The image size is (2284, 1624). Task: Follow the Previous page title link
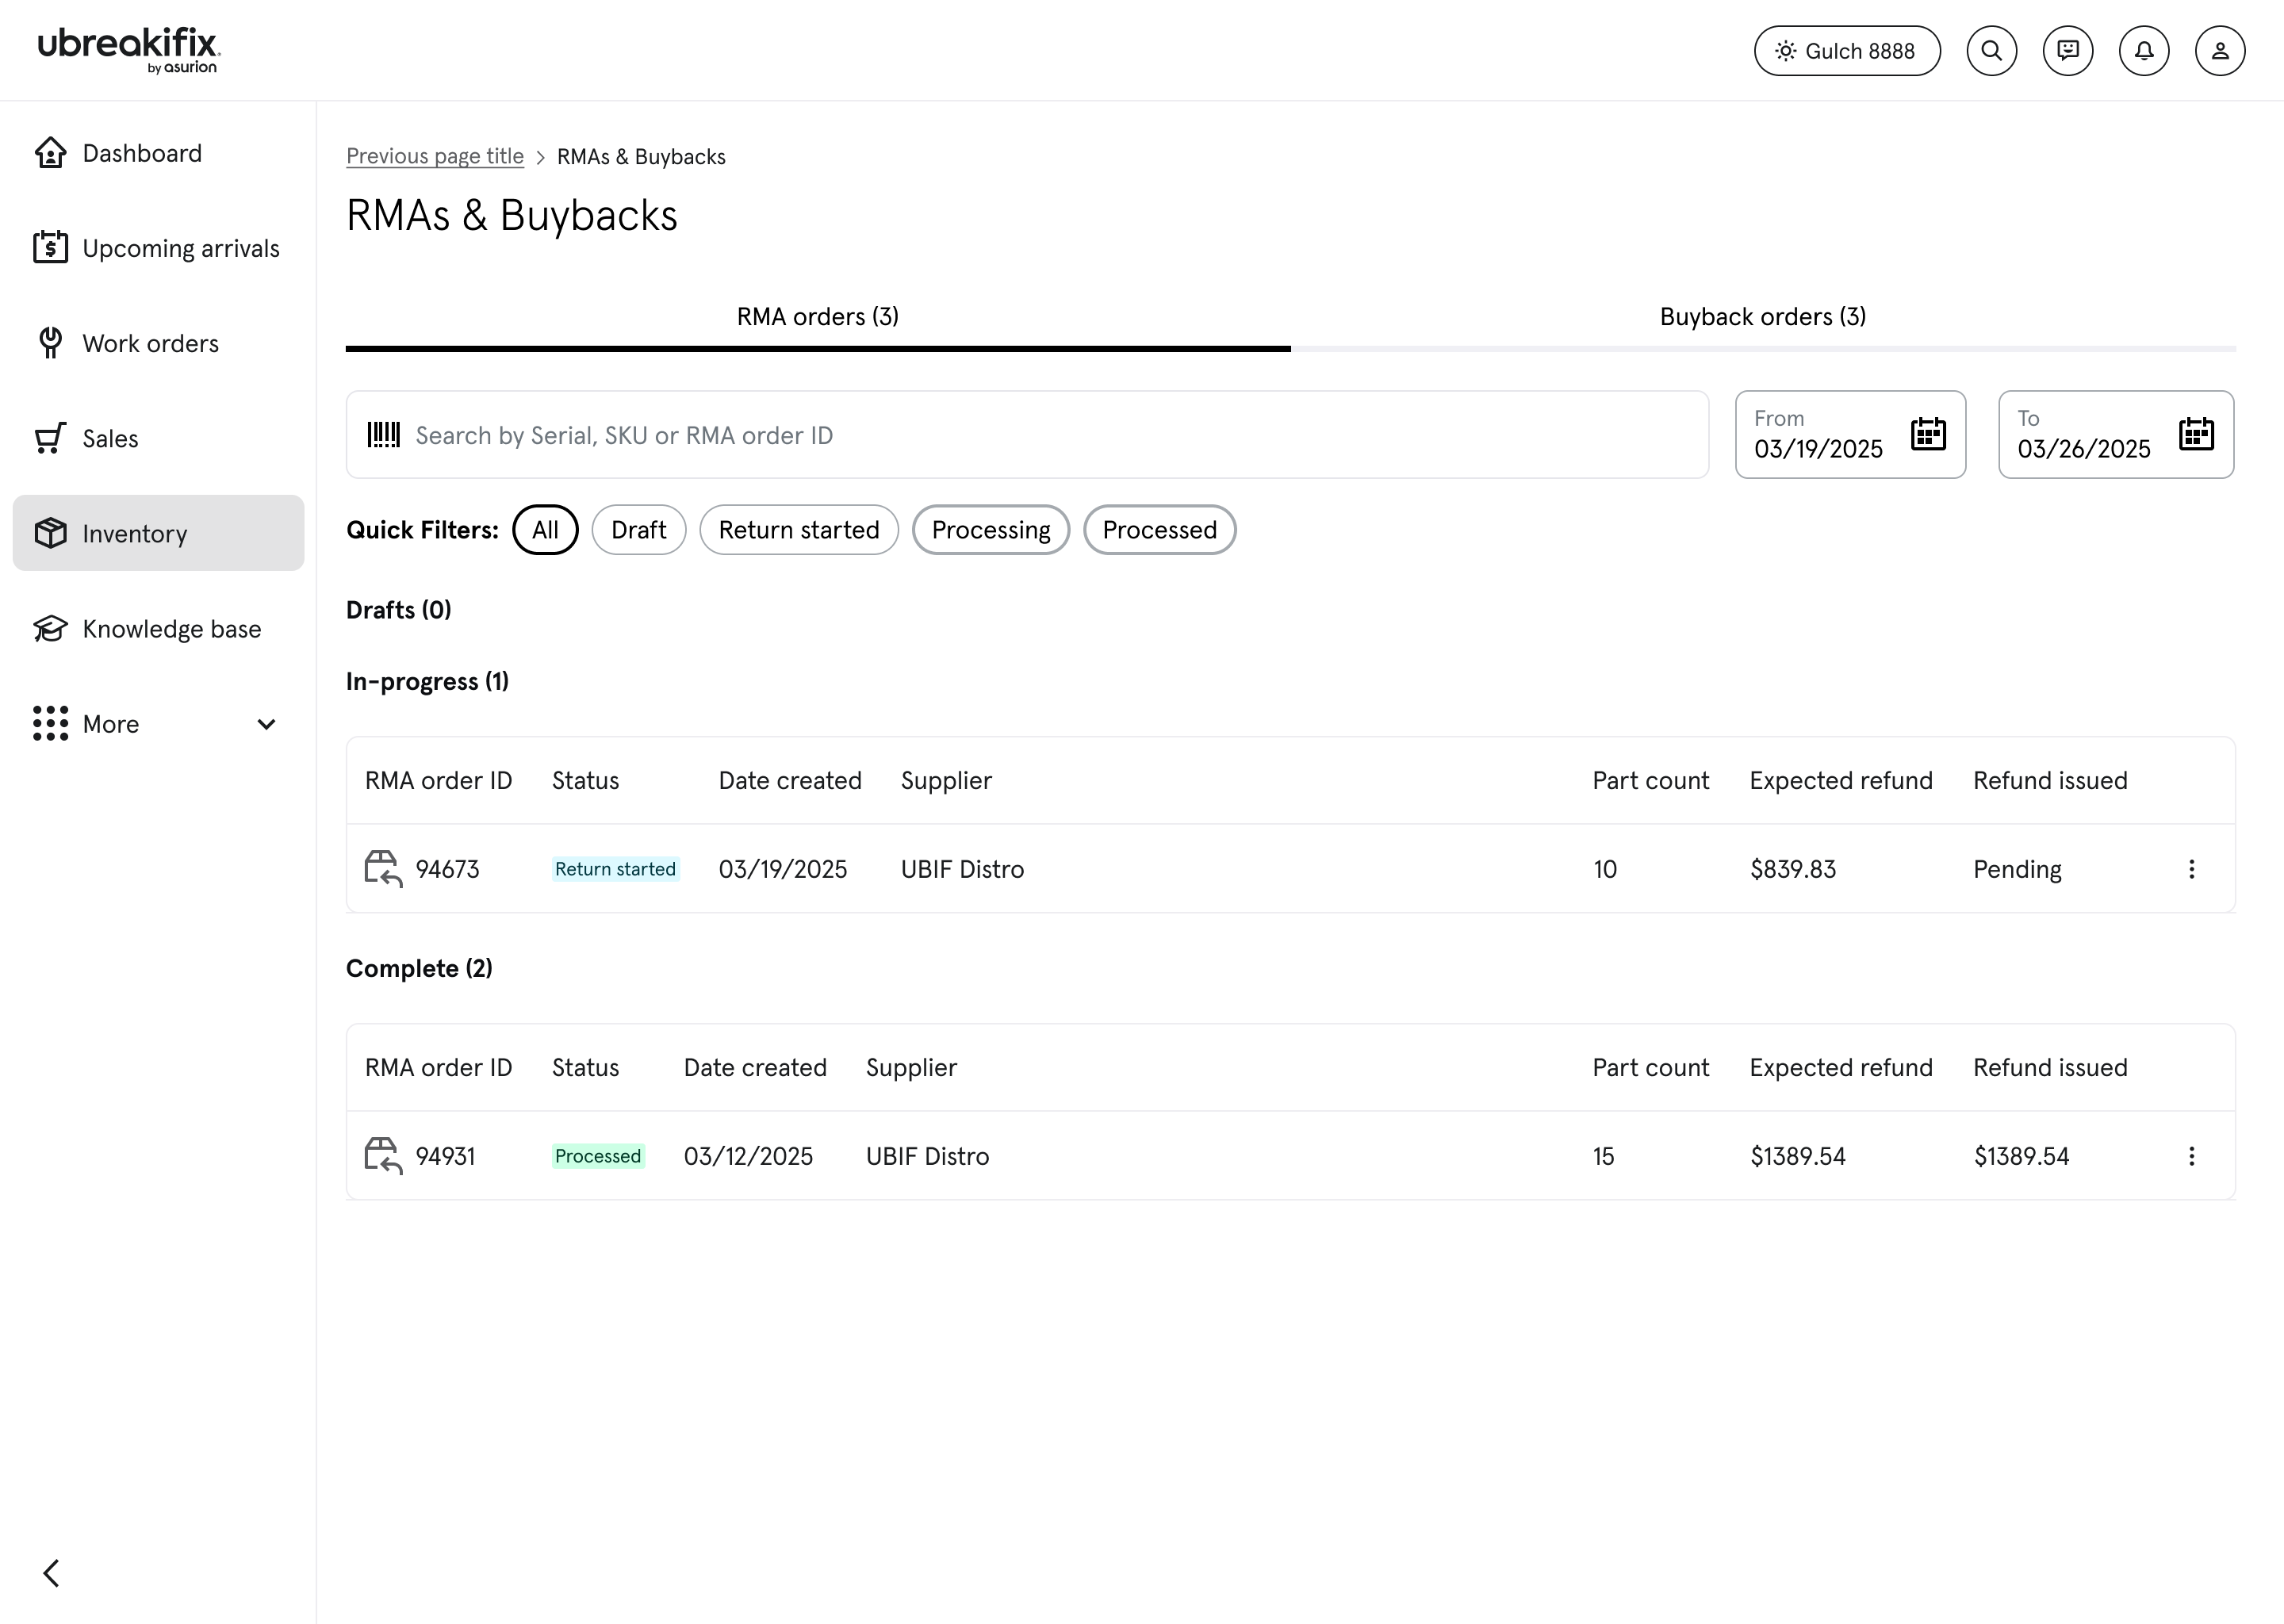(435, 156)
